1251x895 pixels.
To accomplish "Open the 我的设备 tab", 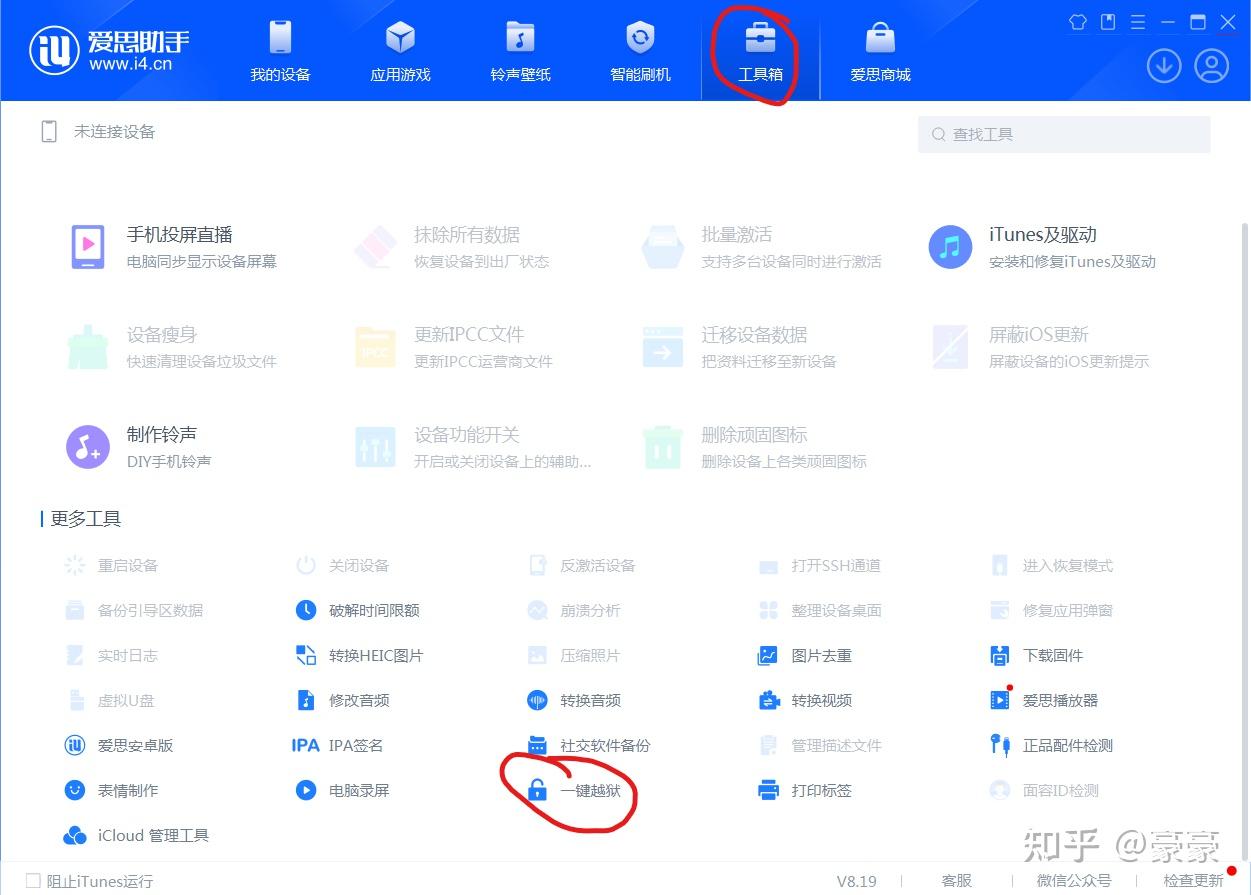I will [x=280, y=51].
